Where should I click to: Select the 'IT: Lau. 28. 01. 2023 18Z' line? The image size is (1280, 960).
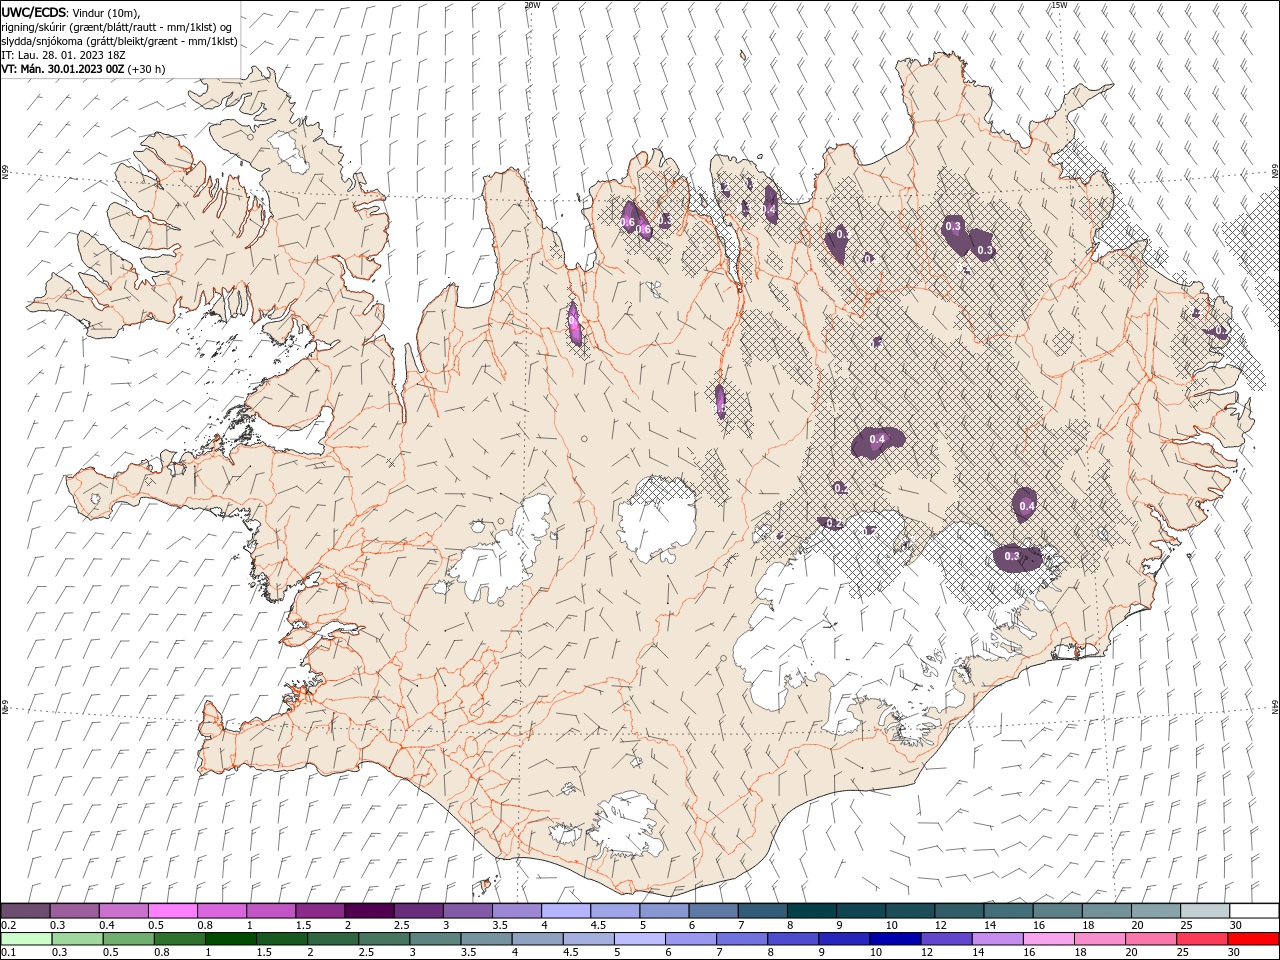(x=64, y=55)
